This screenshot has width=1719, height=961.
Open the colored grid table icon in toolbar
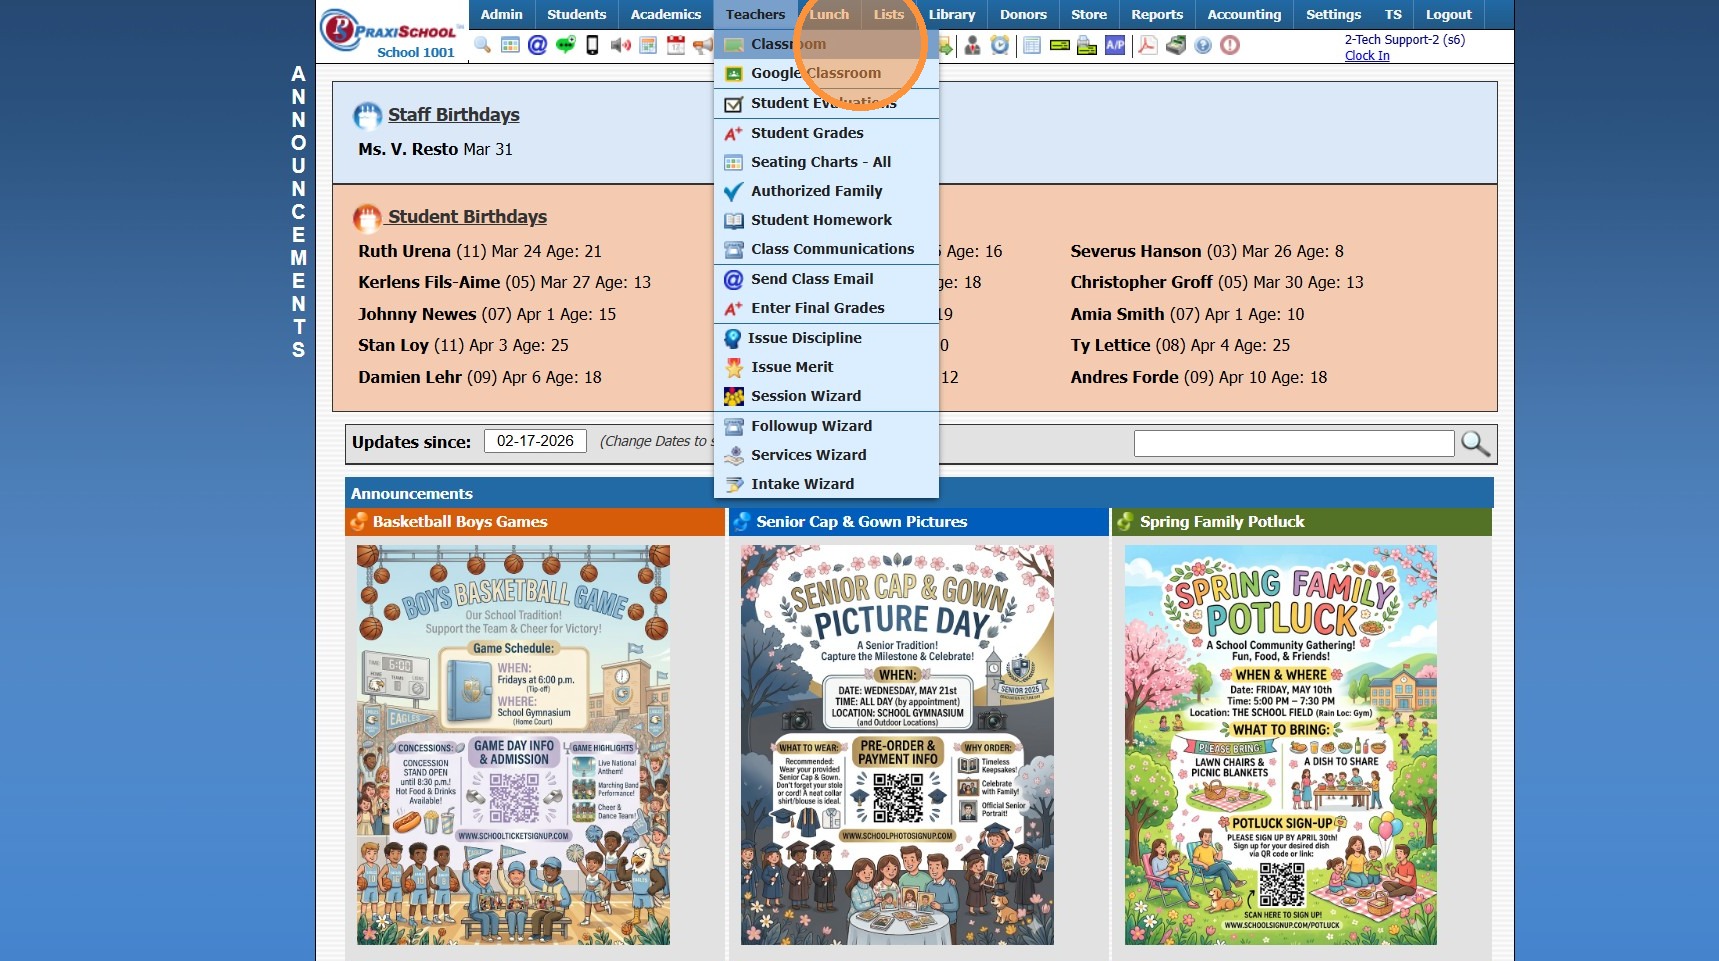[510, 45]
